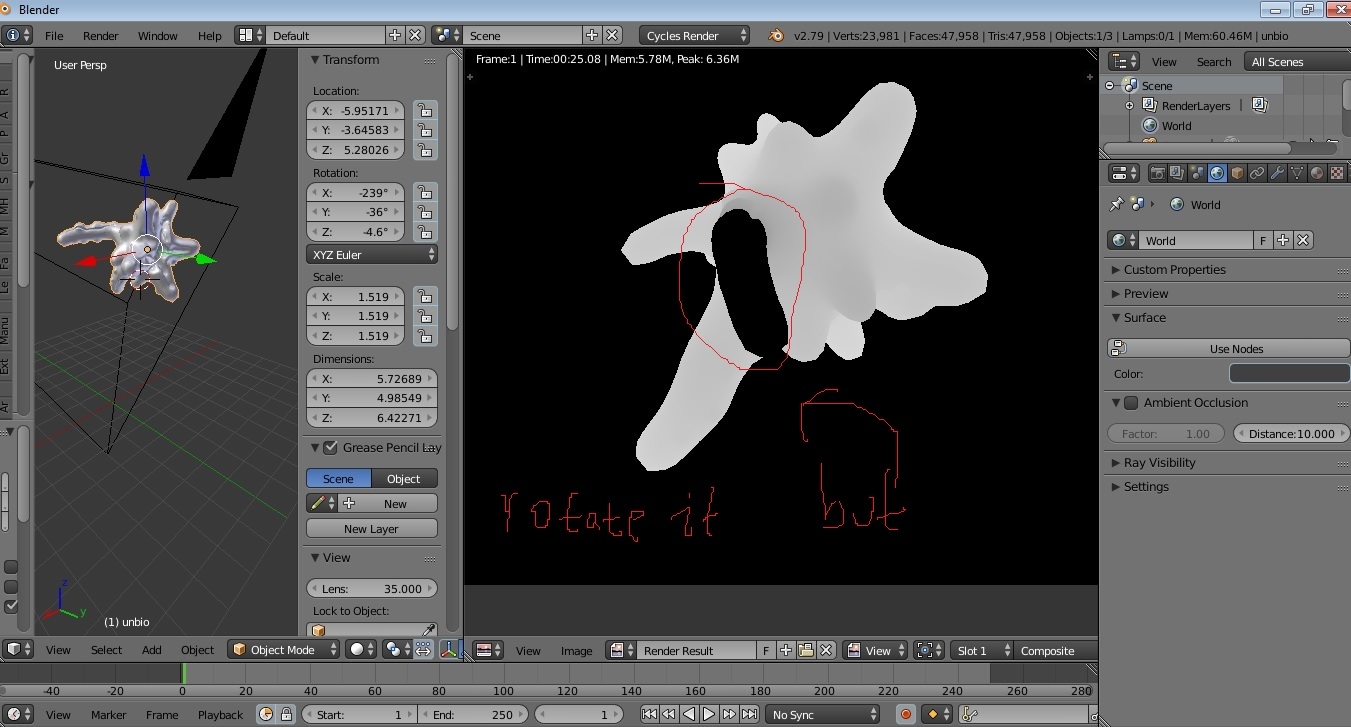Switch to the Object properties cube tab
Image resolution: width=1351 pixels, height=727 pixels.
click(1237, 173)
